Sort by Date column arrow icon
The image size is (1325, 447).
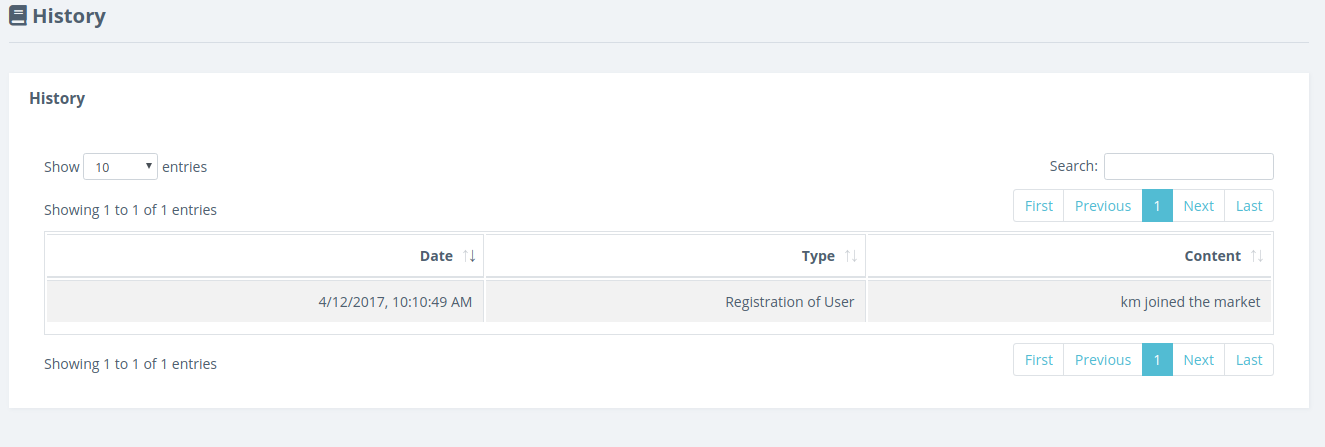(x=470, y=256)
